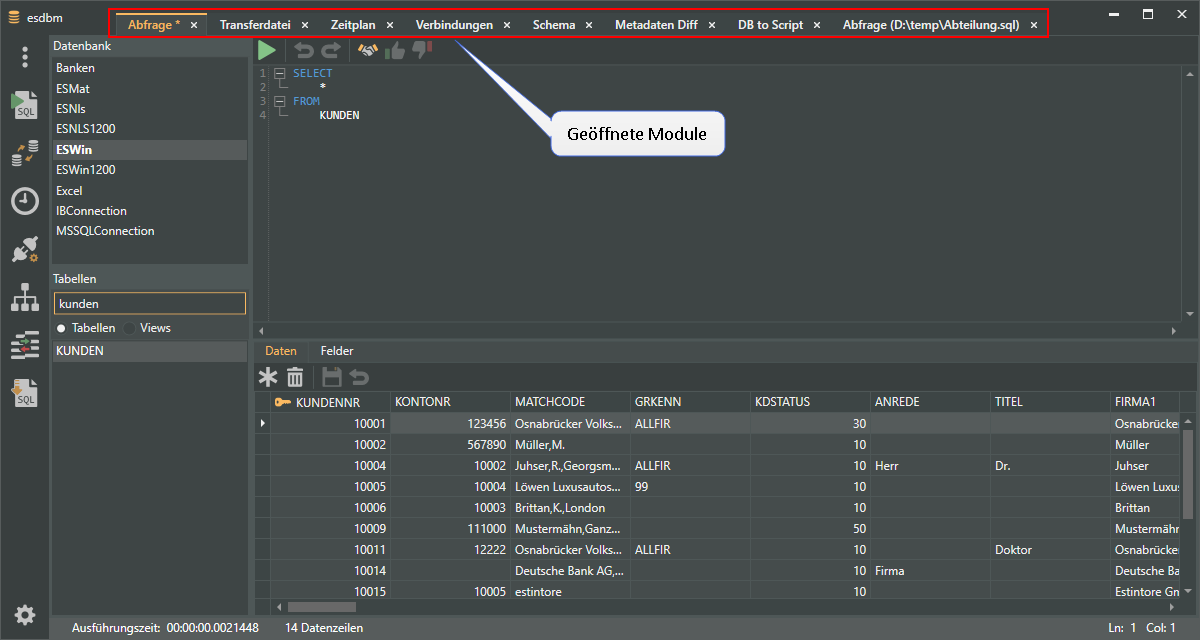Sort by the KONTONR column header

point(450,402)
